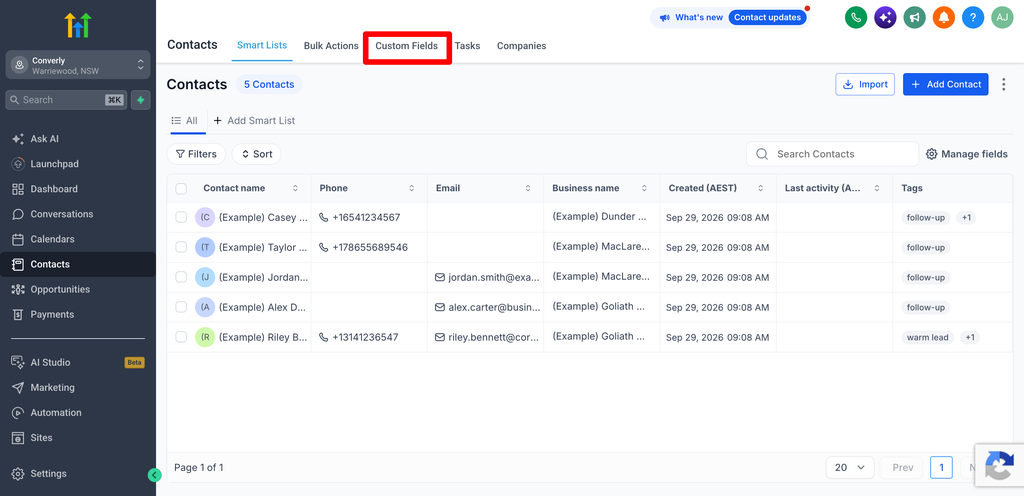This screenshot has height=496, width=1024.
Task: Select the Casey contact checkbox
Action: [x=181, y=217]
